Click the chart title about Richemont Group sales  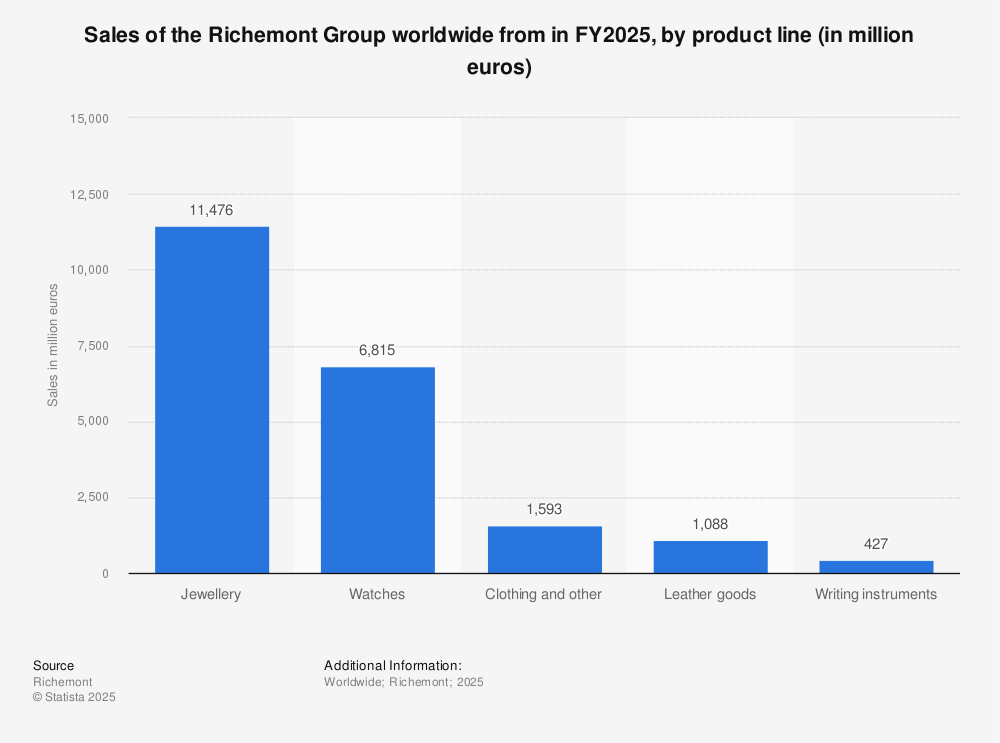499,50
